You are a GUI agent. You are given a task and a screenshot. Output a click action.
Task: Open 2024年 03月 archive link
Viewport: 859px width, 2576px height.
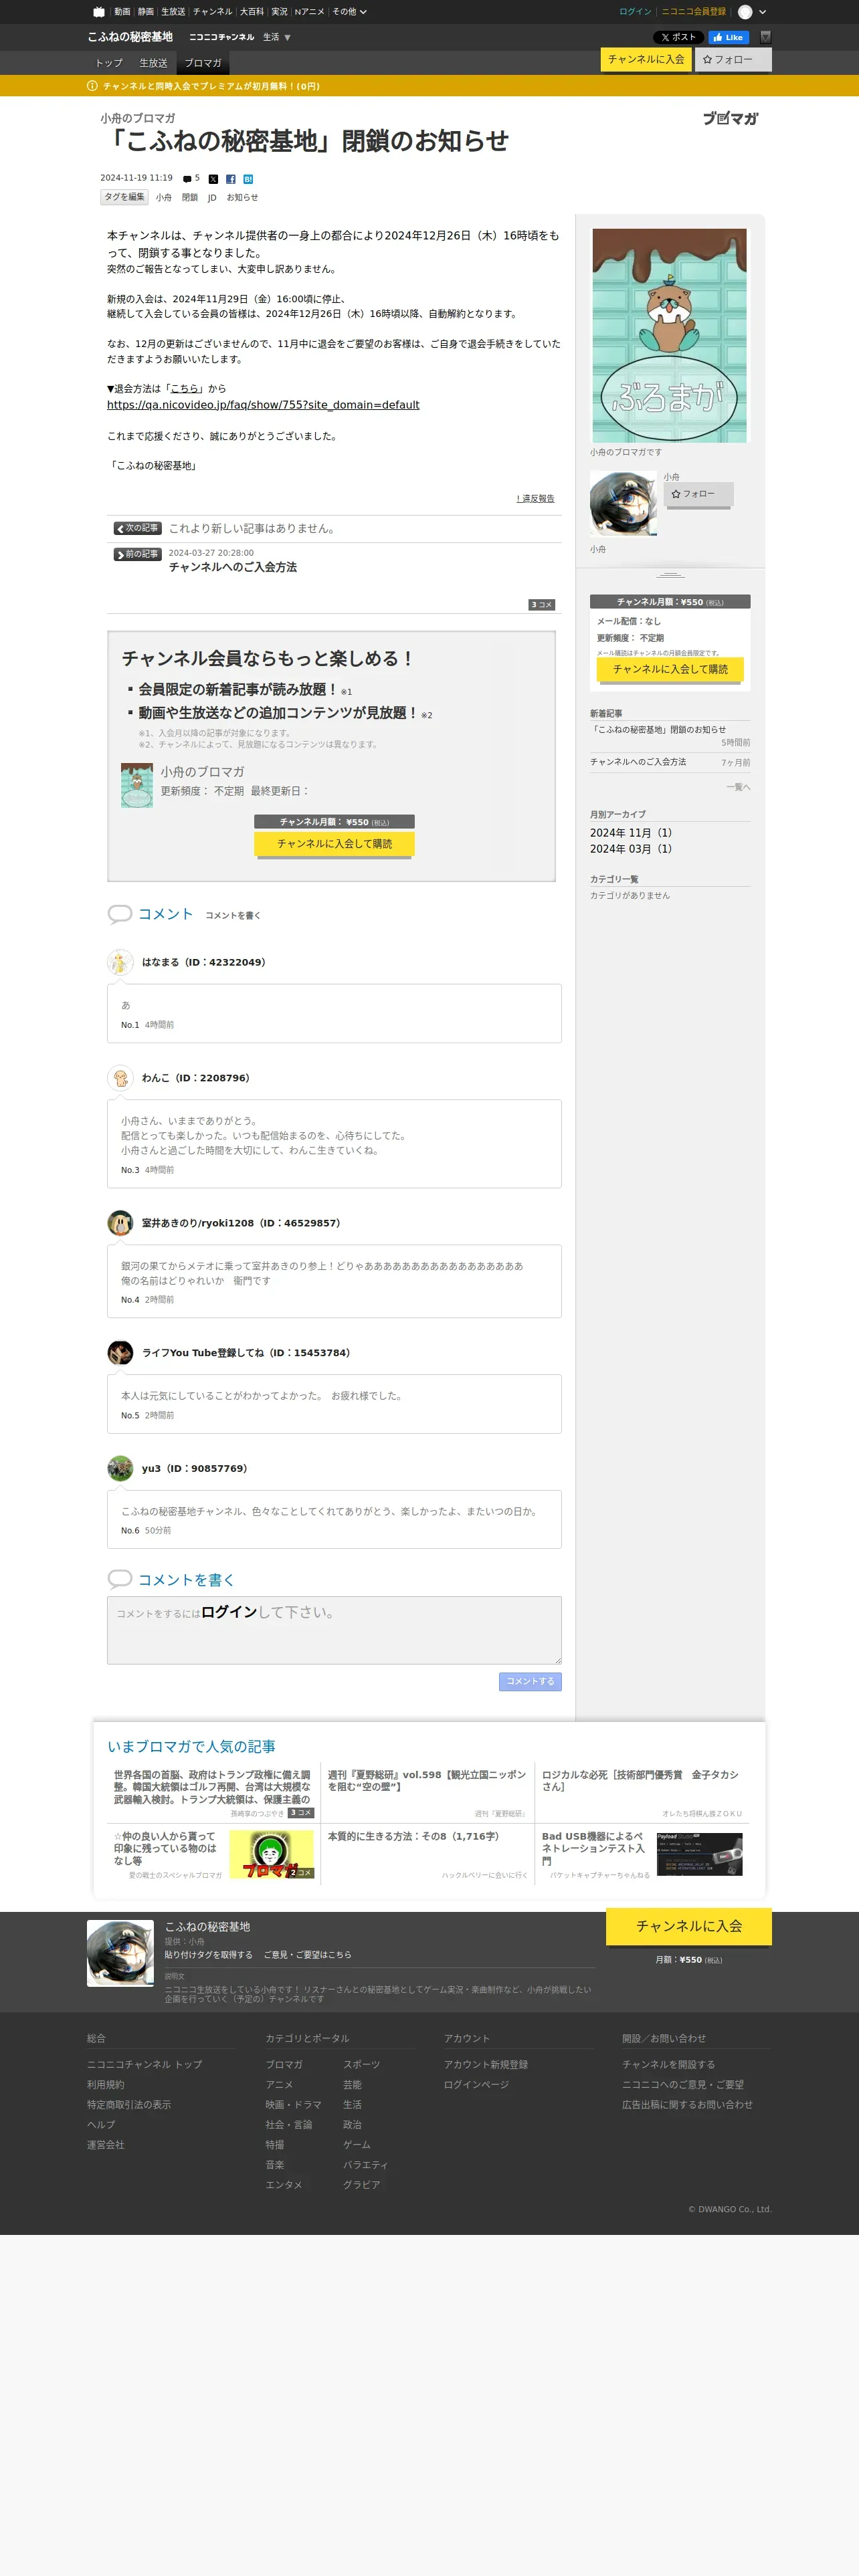click(631, 849)
